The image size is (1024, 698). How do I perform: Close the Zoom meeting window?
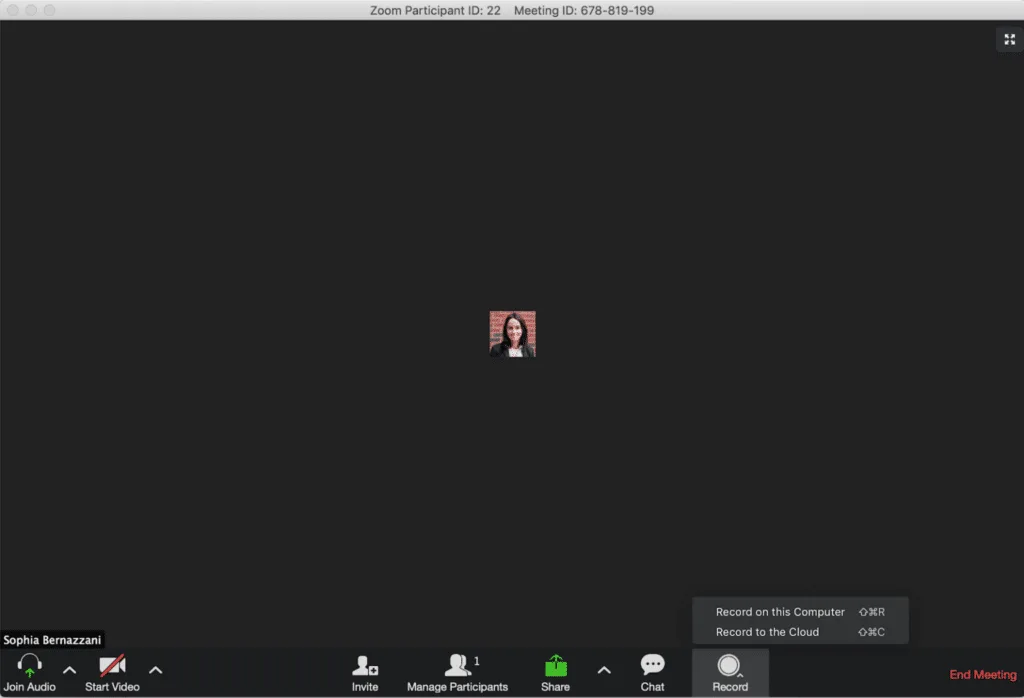click(x=13, y=10)
